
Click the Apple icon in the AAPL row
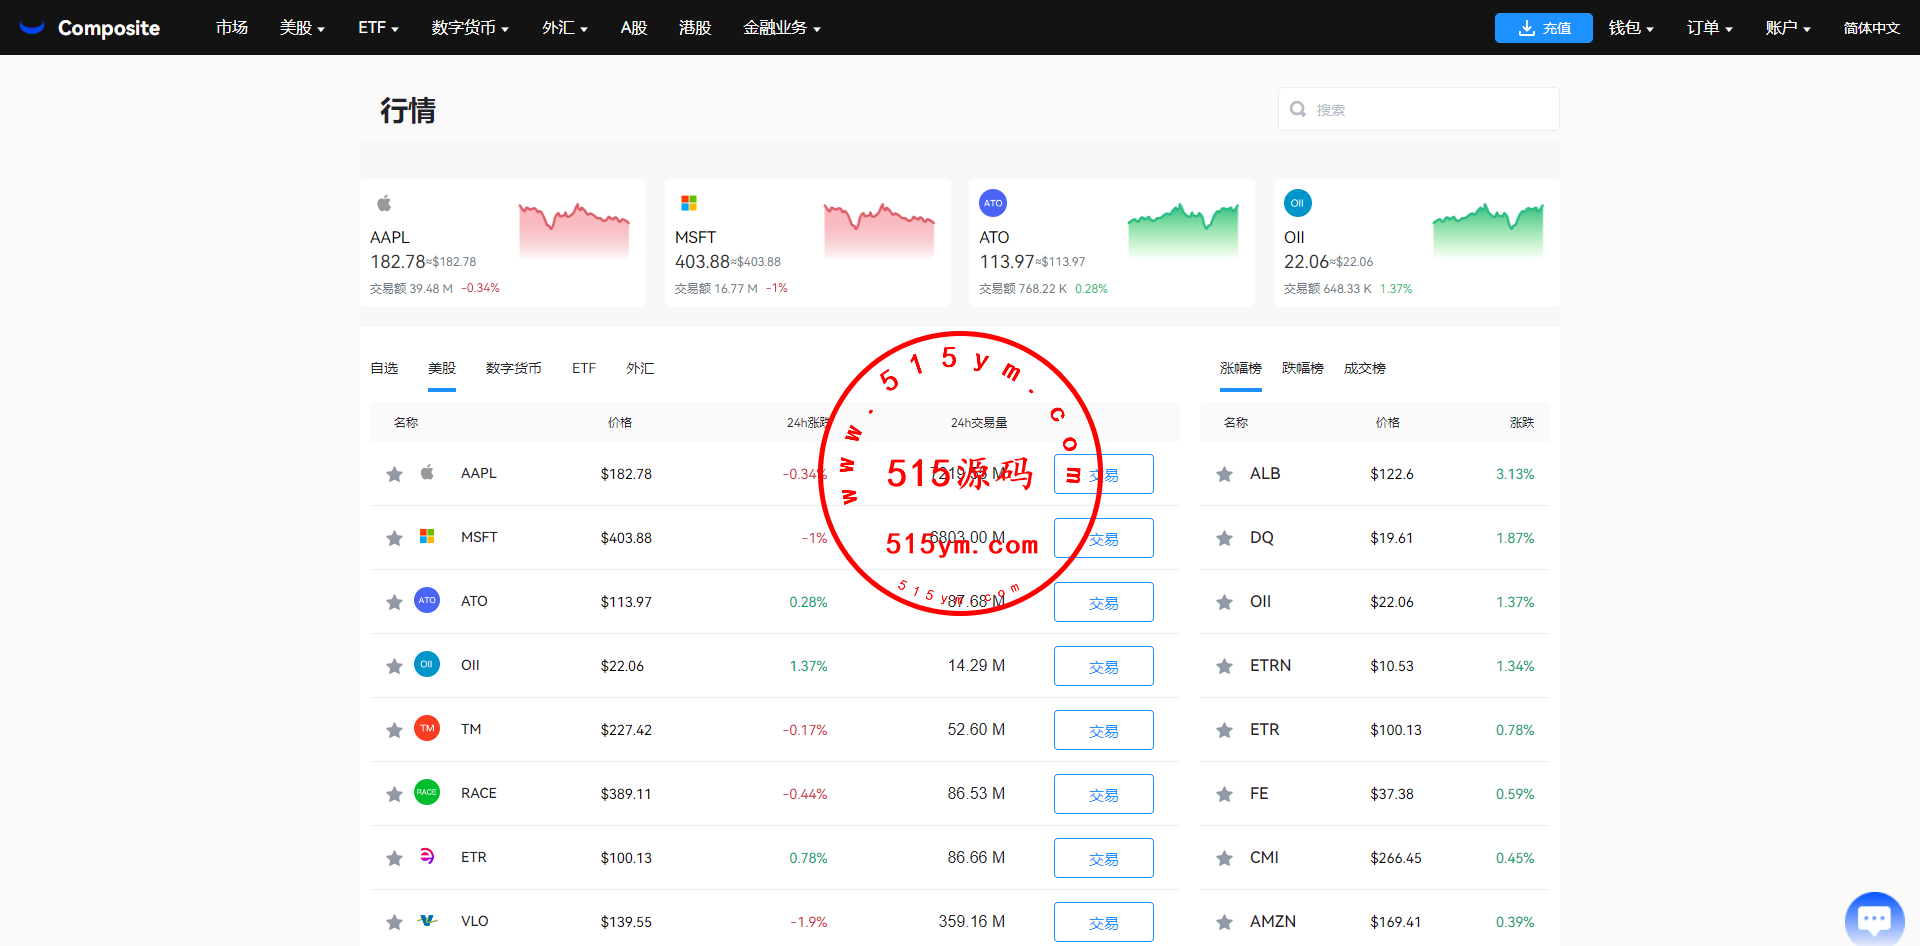(x=427, y=473)
